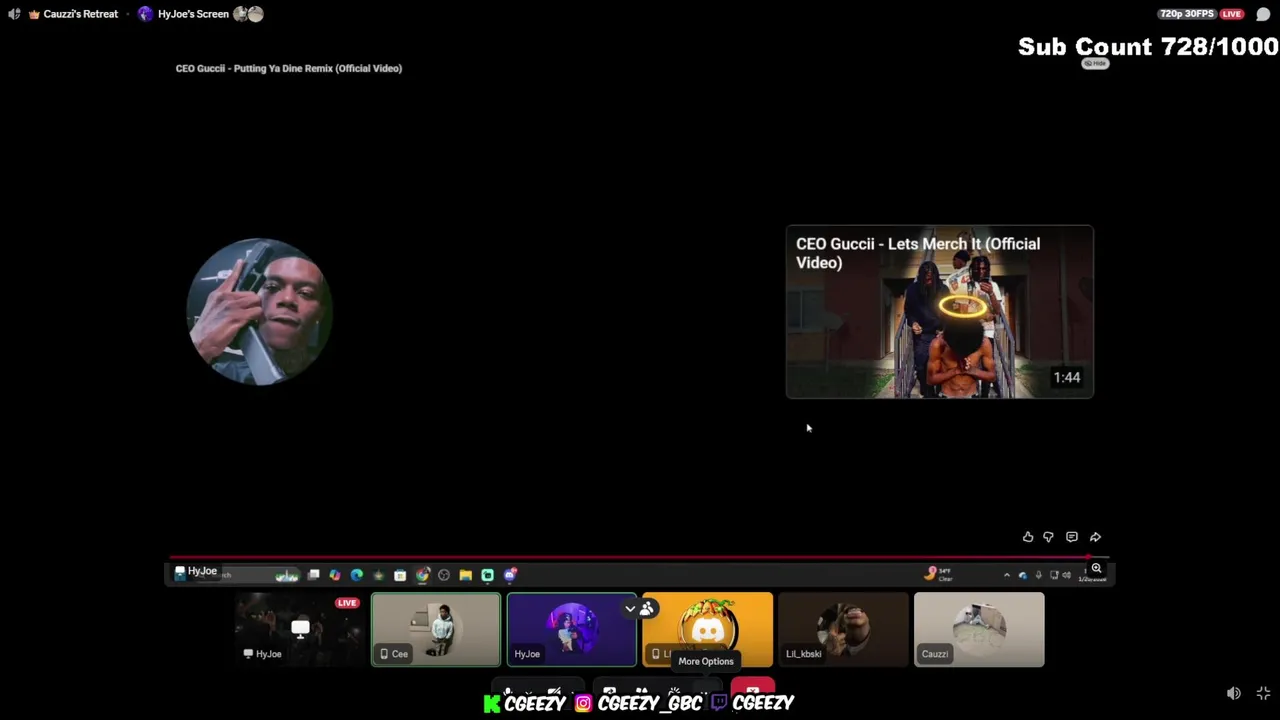The width and height of the screenshot is (1280, 720).
Task: Click the Cauzzi's Retreat channel name
Action: click(x=81, y=14)
